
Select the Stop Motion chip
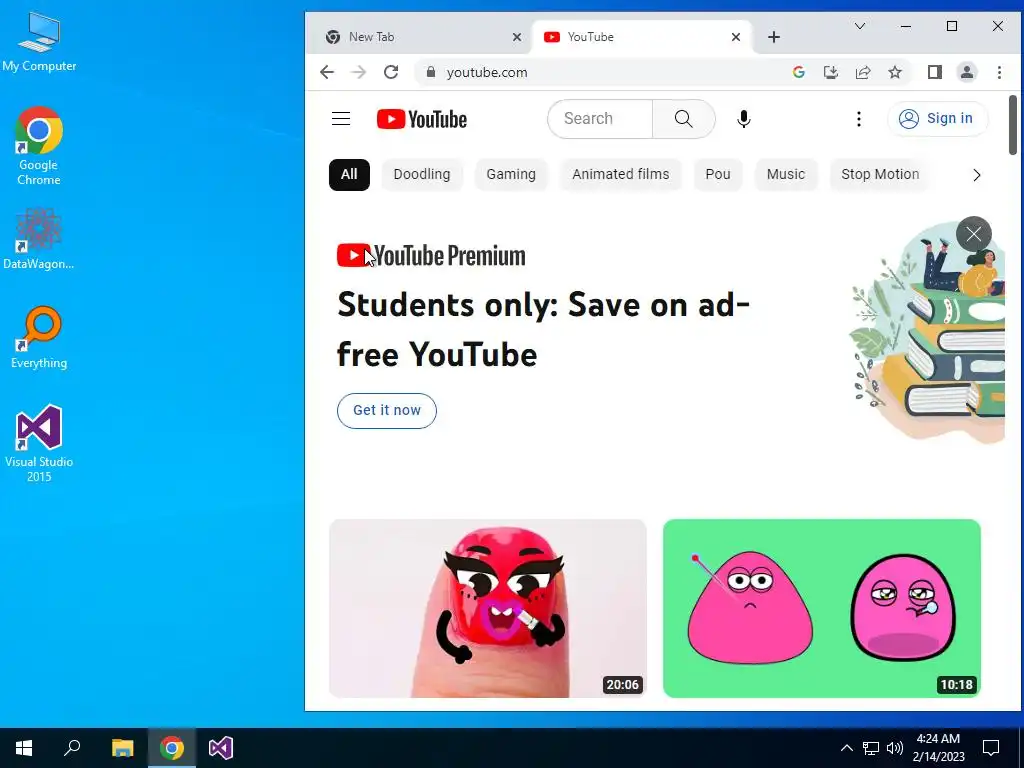coord(880,174)
